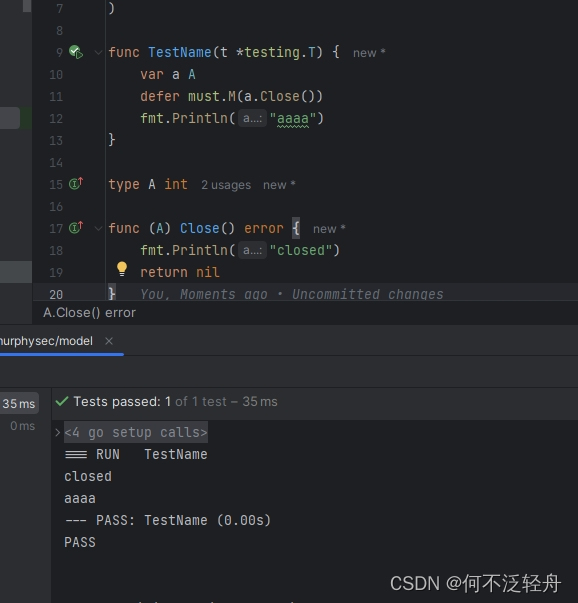This screenshot has height=603, width=578.
Task: Click the implements gutter icon next to type A
Action: coord(76,184)
